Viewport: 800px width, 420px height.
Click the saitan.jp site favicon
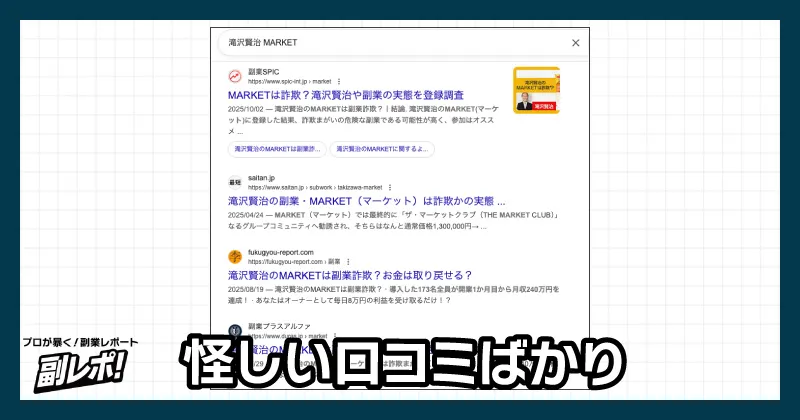[x=235, y=182]
